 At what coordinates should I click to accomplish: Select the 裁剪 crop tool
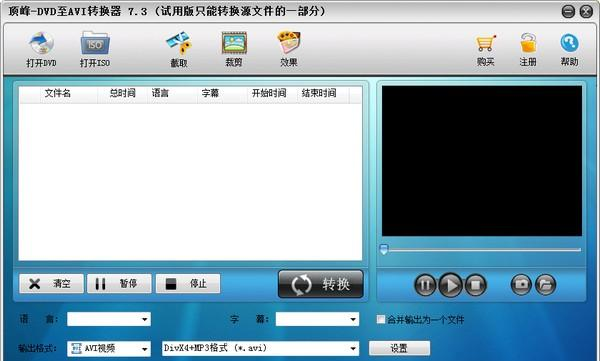pyautogui.click(x=234, y=50)
